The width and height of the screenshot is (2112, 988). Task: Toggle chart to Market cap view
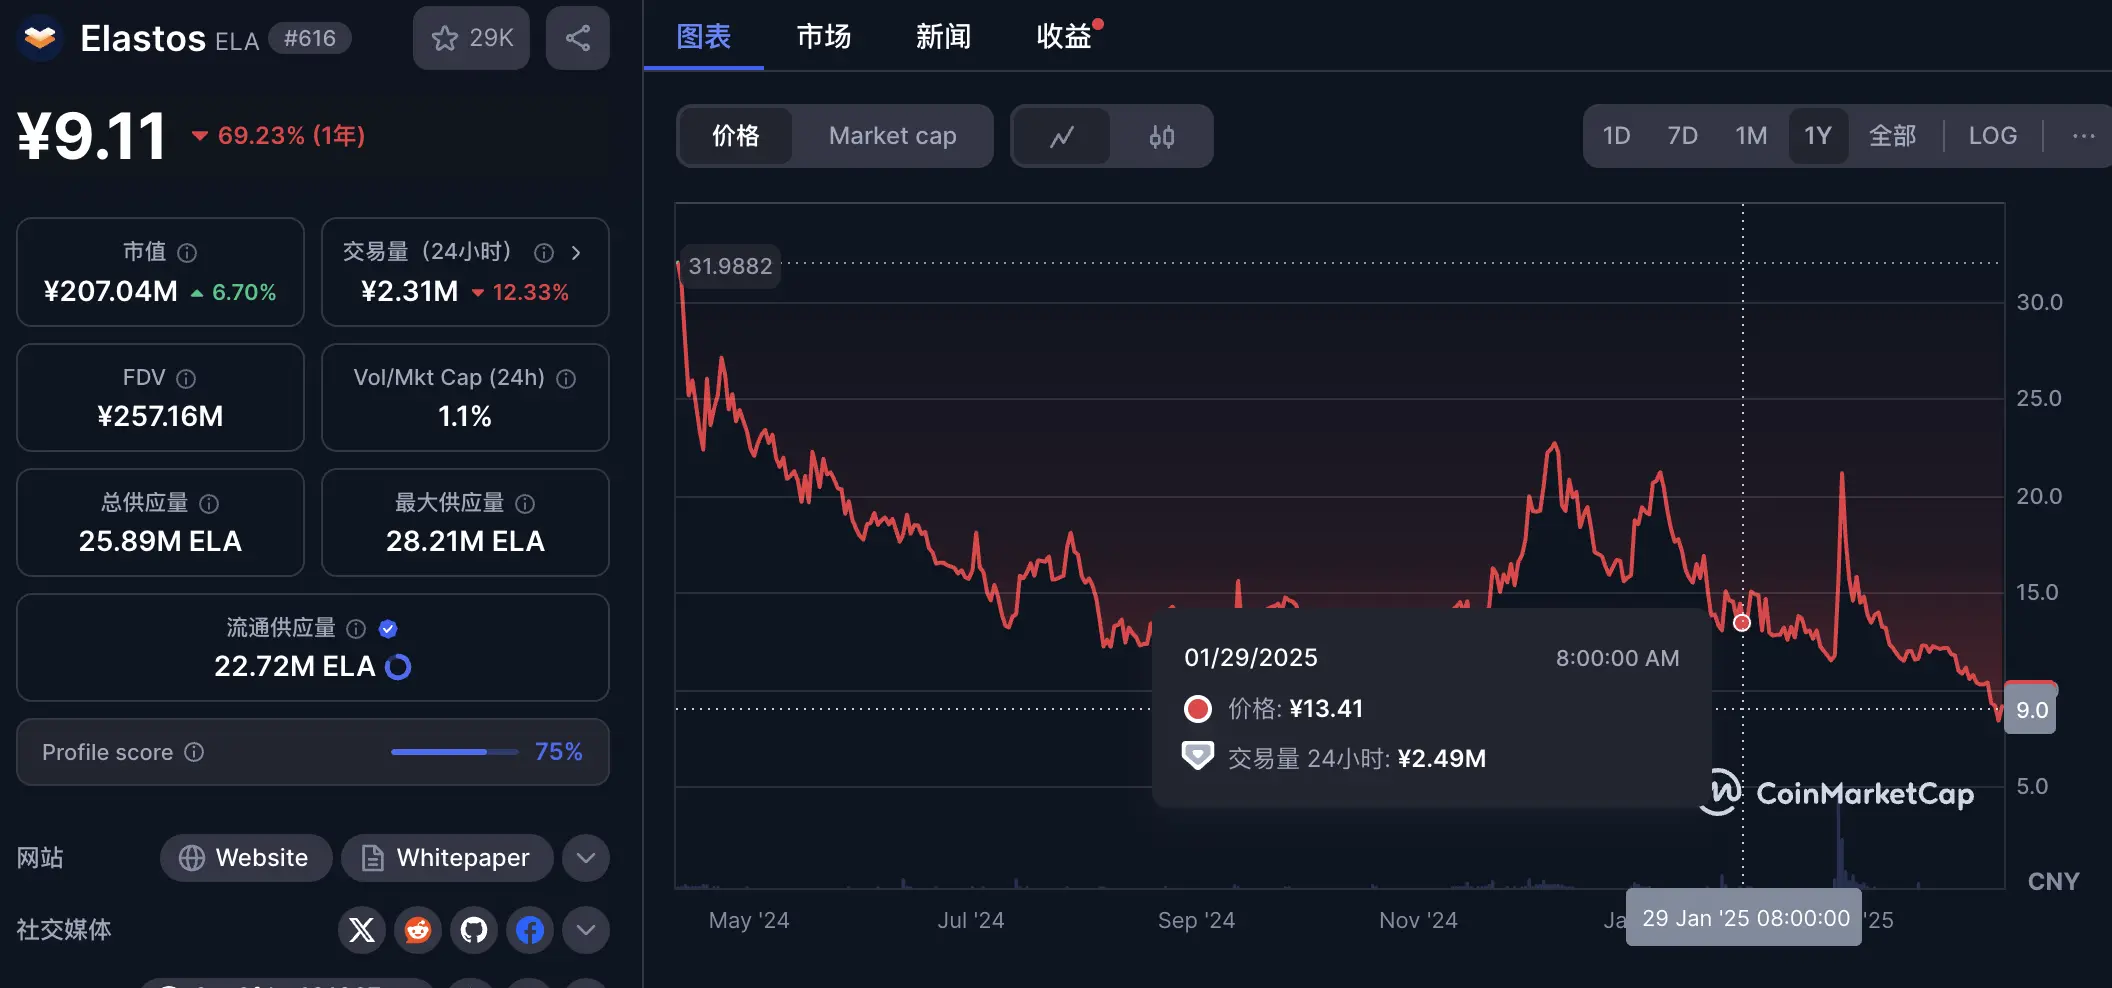point(892,136)
